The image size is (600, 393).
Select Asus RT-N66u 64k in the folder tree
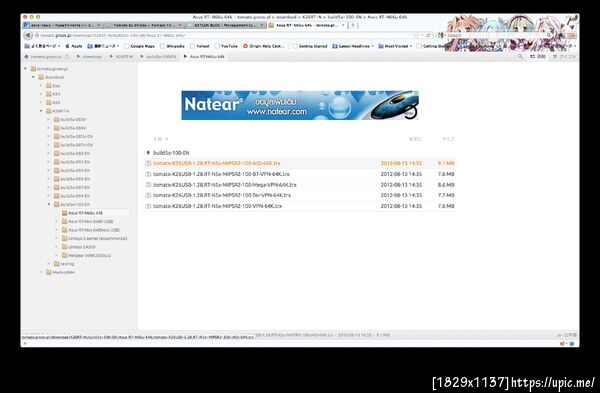(x=85, y=213)
